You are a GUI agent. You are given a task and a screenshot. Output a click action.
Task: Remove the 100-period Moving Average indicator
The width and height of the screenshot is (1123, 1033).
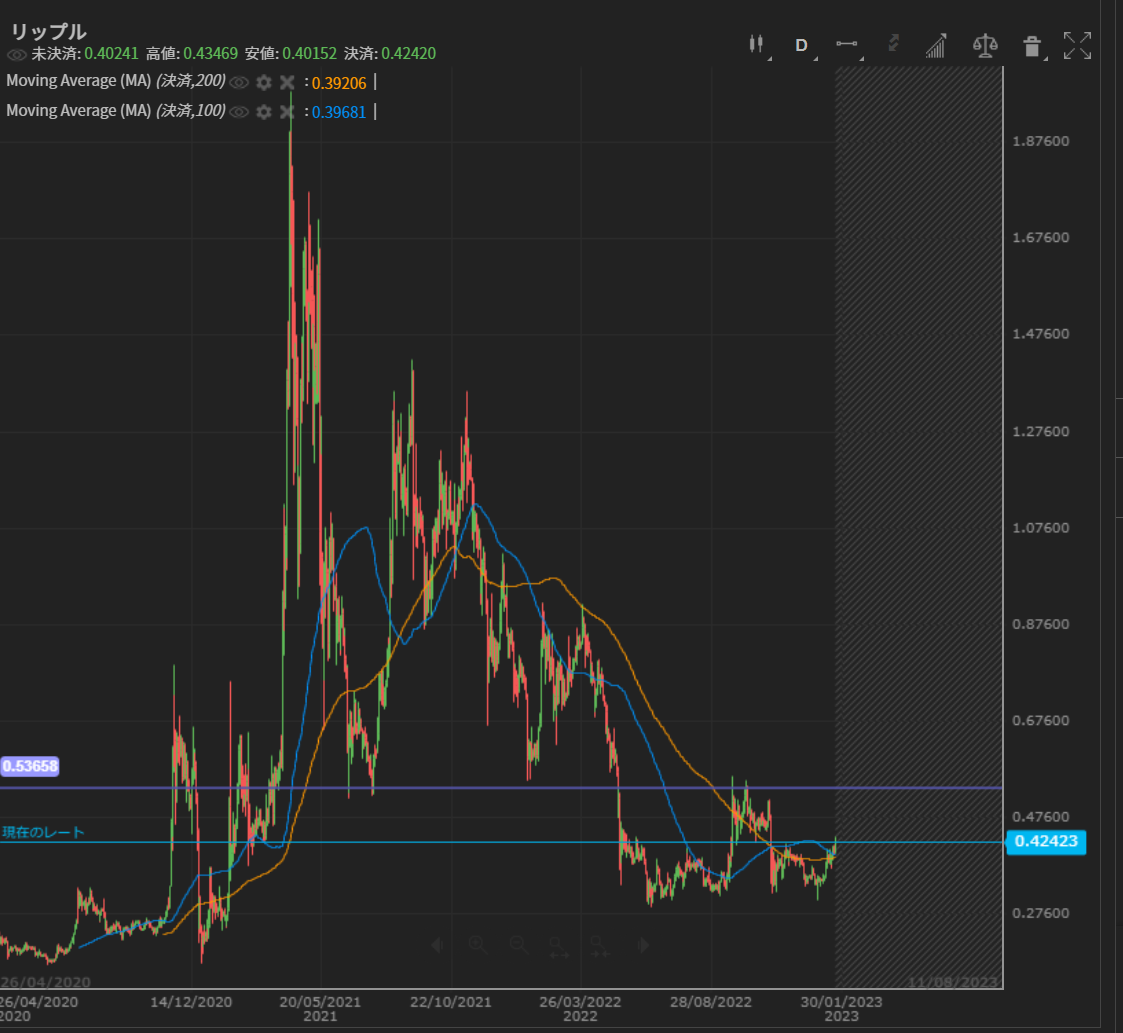[x=287, y=112]
